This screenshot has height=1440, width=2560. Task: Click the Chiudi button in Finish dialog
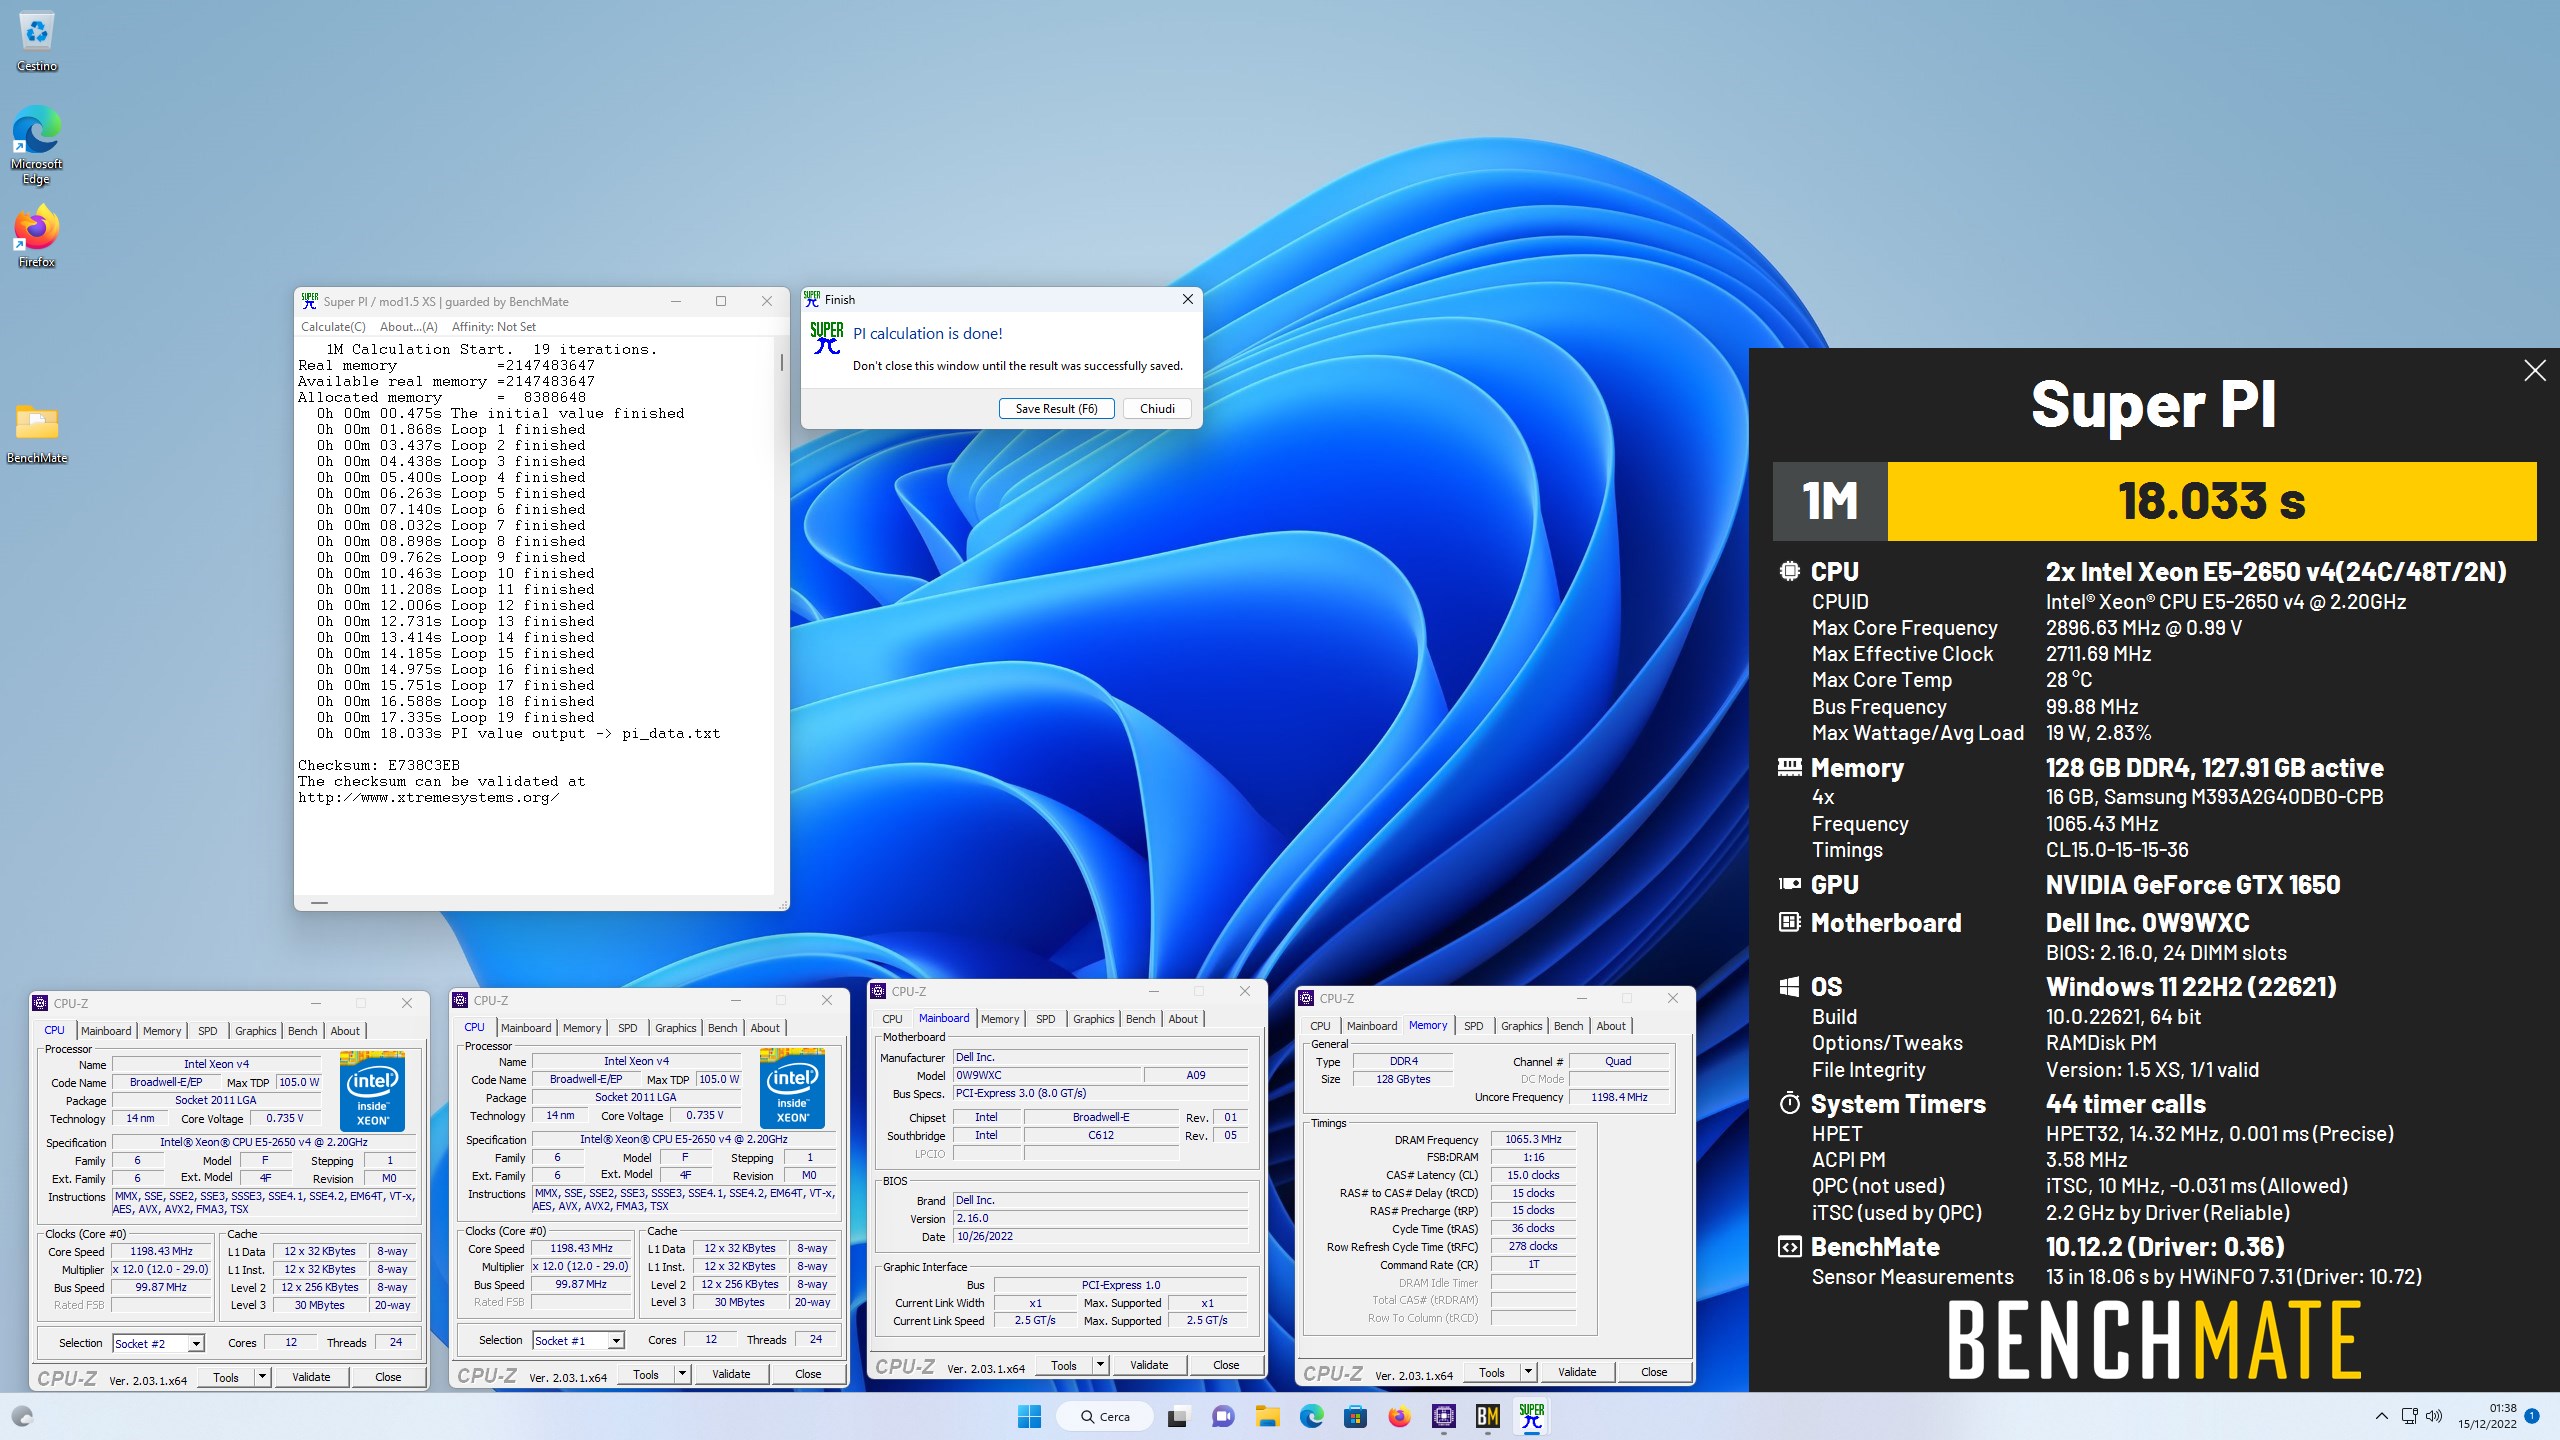click(1157, 408)
